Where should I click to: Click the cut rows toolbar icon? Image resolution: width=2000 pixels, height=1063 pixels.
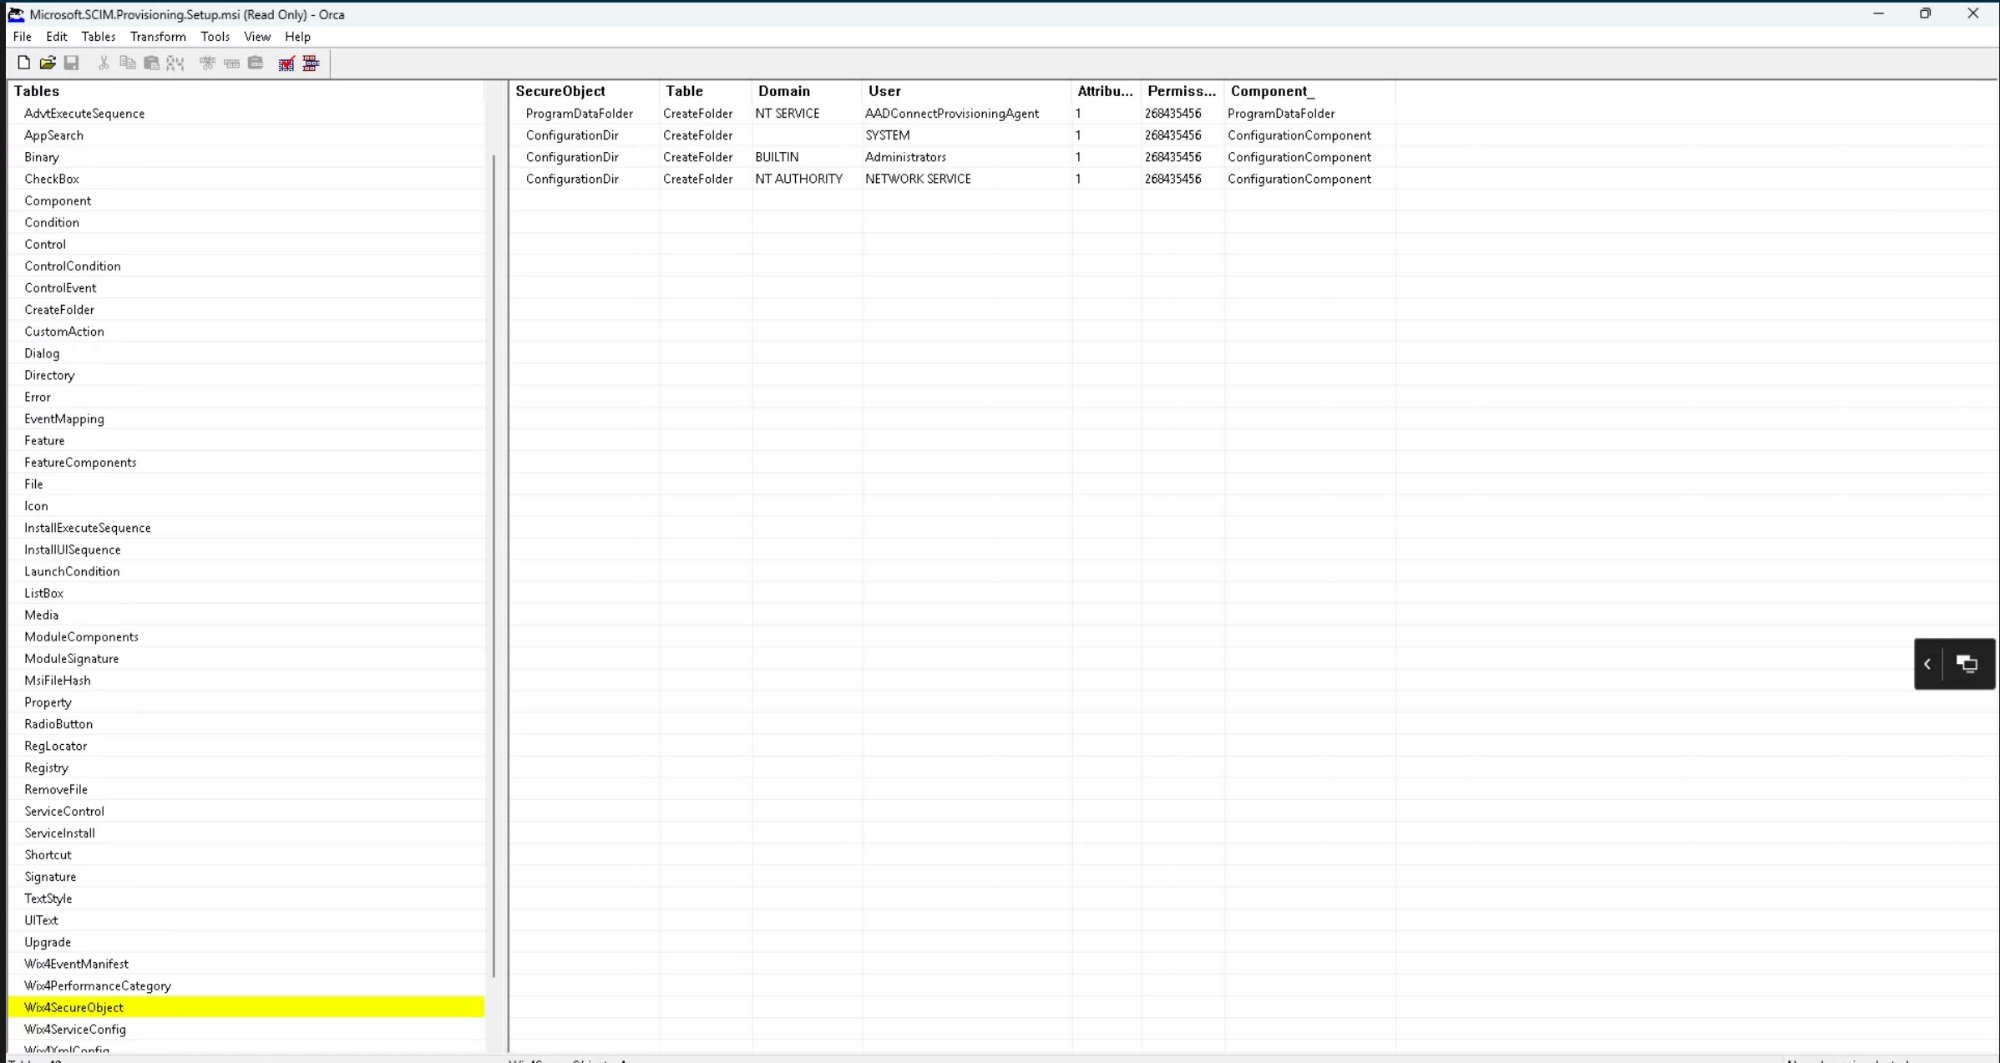click(207, 63)
